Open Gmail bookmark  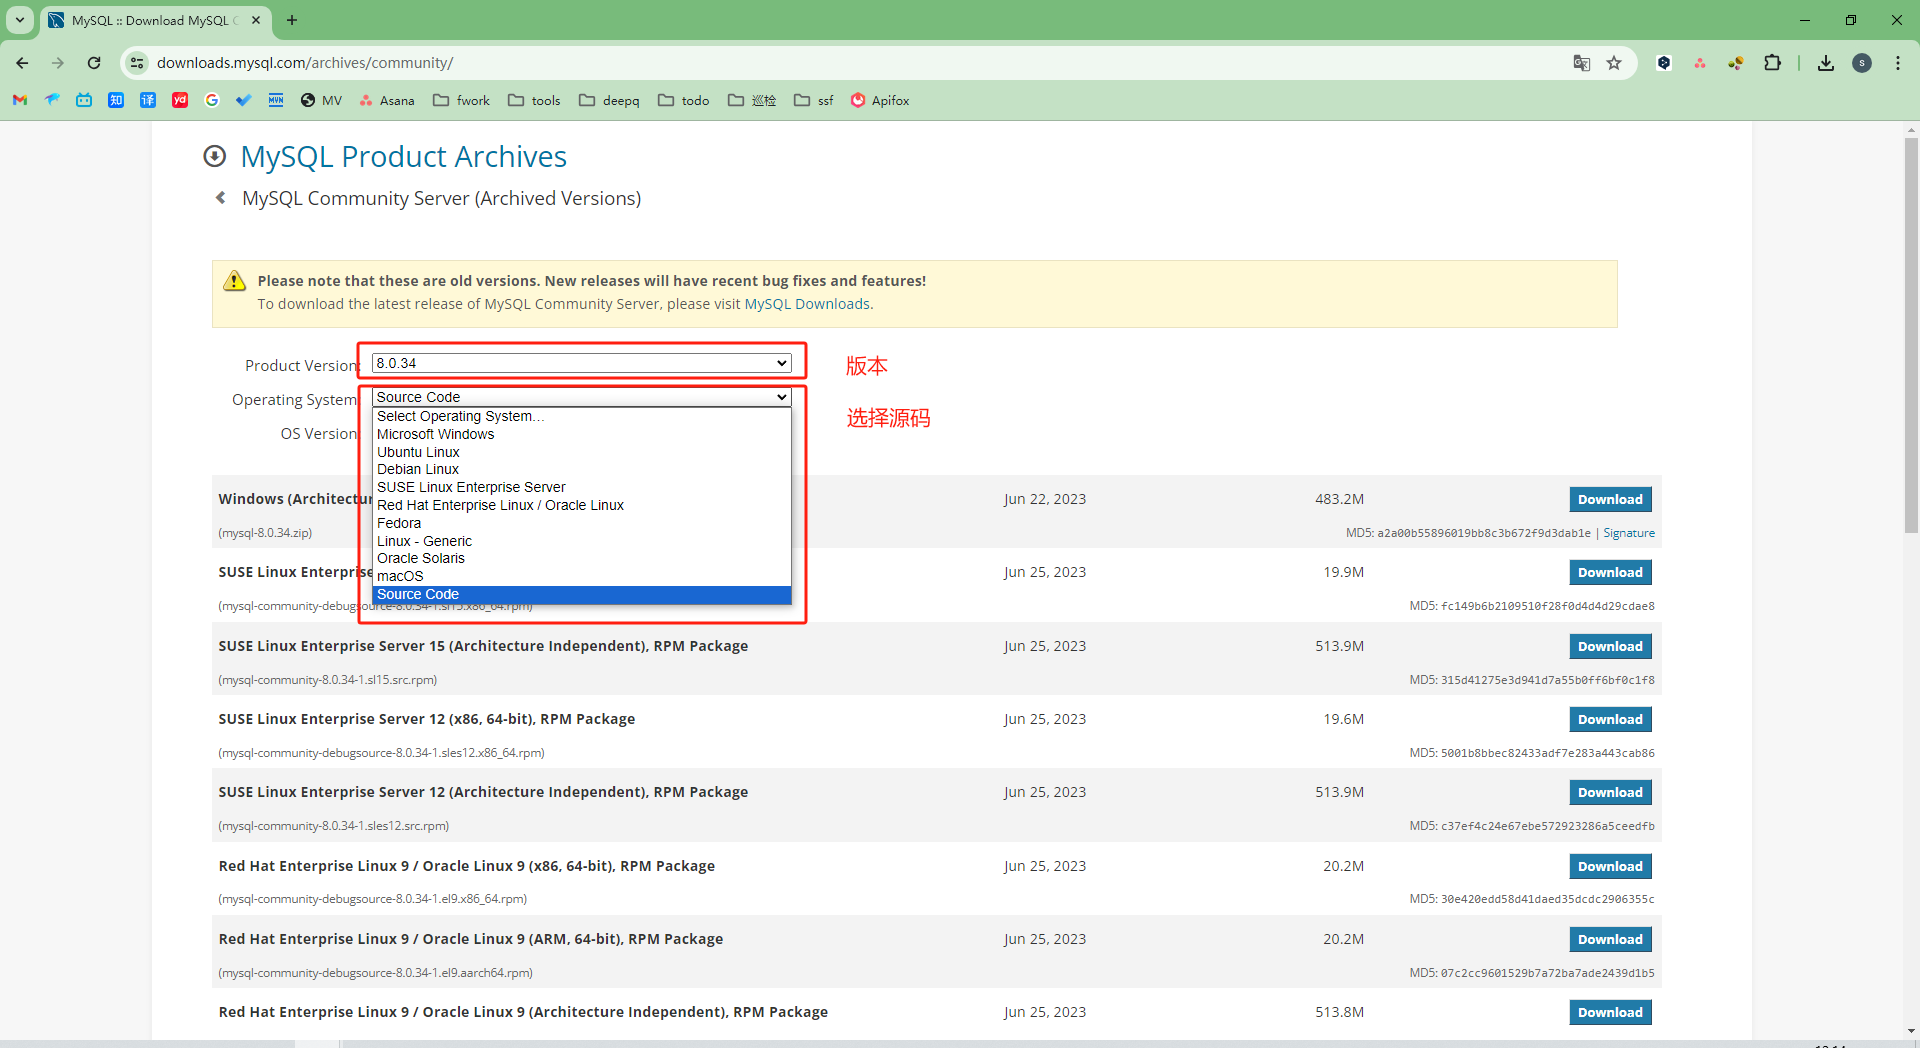20,100
